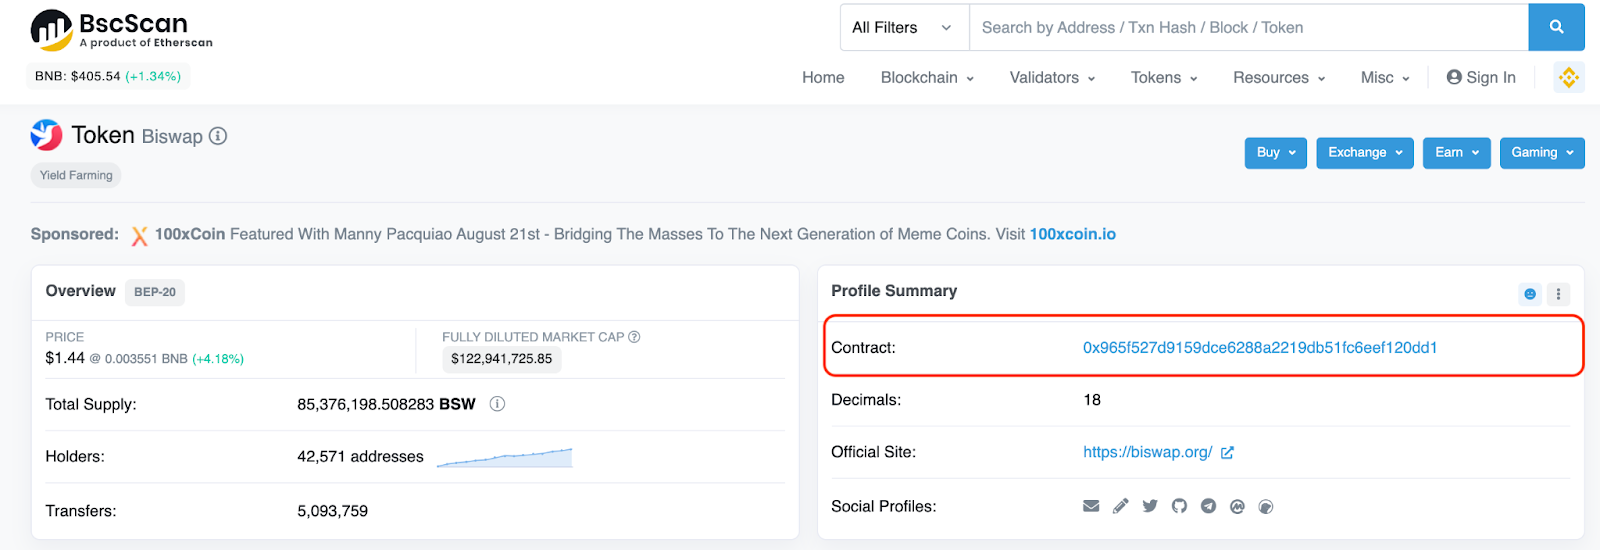This screenshot has height=550, width=1600.
Task: Open the Binance chain selector icon
Action: point(1568,77)
